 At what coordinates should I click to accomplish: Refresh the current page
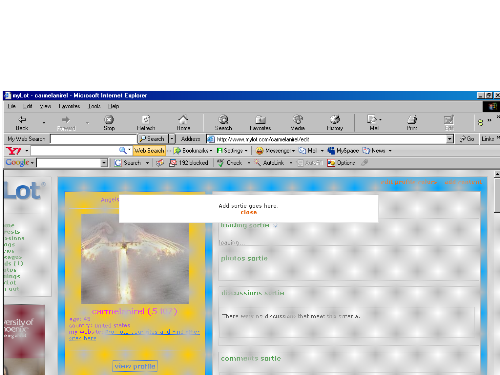pos(146,122)
